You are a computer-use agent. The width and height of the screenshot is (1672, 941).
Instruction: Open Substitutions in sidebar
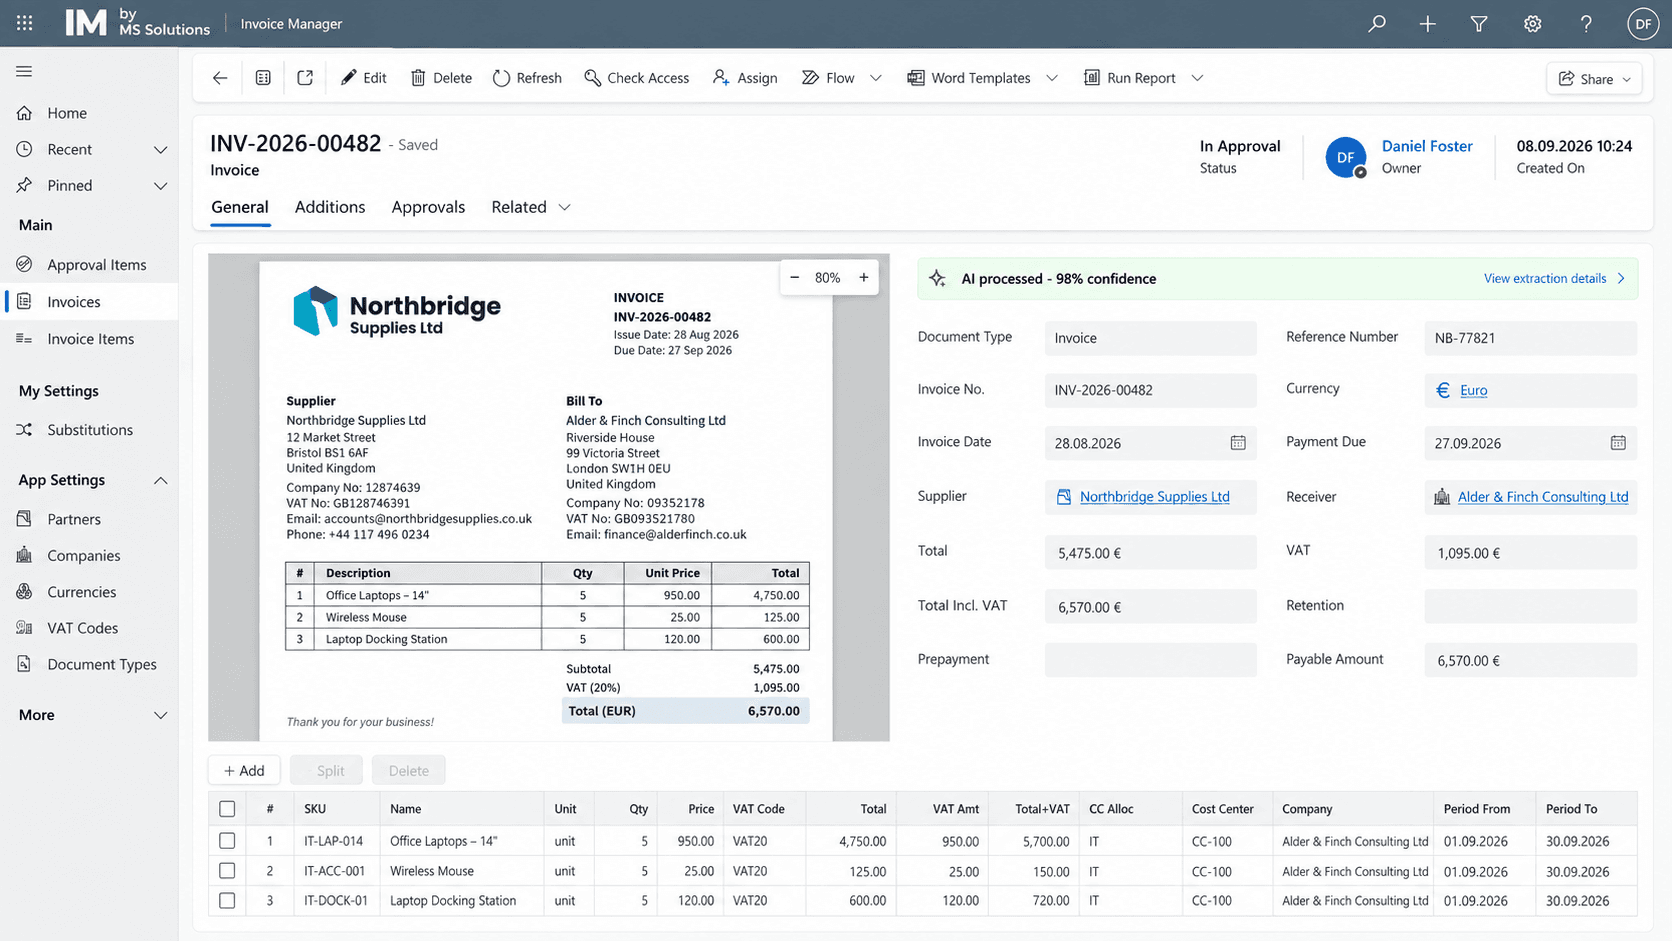coord(89,429)
